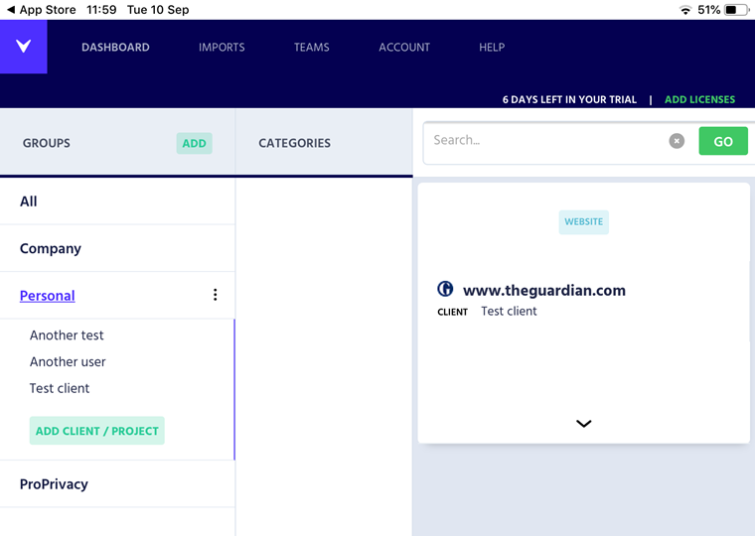
Task: Click theguardian.com site favicon
Action: (445, 289)
